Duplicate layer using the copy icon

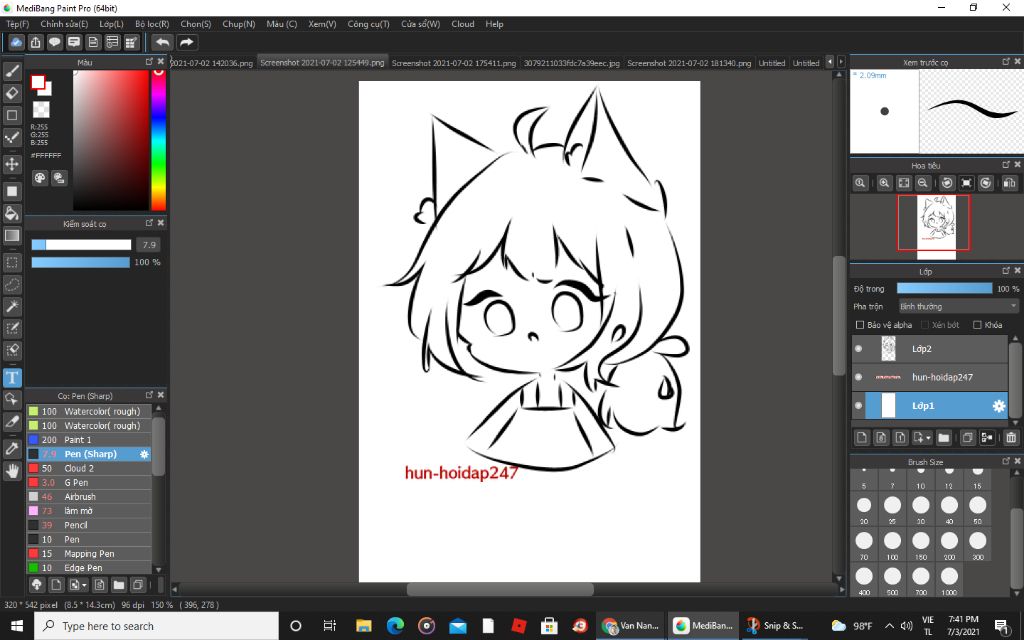pyautogui.click(x=967, y=438)
